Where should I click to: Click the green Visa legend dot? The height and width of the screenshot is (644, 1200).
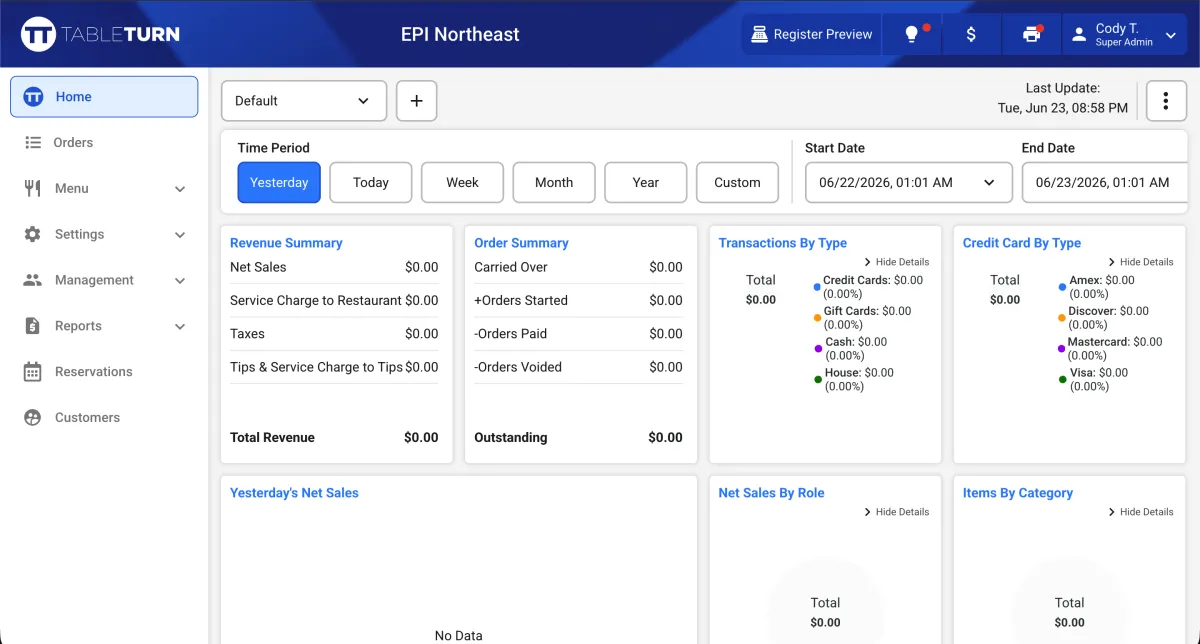(1062, 380)
